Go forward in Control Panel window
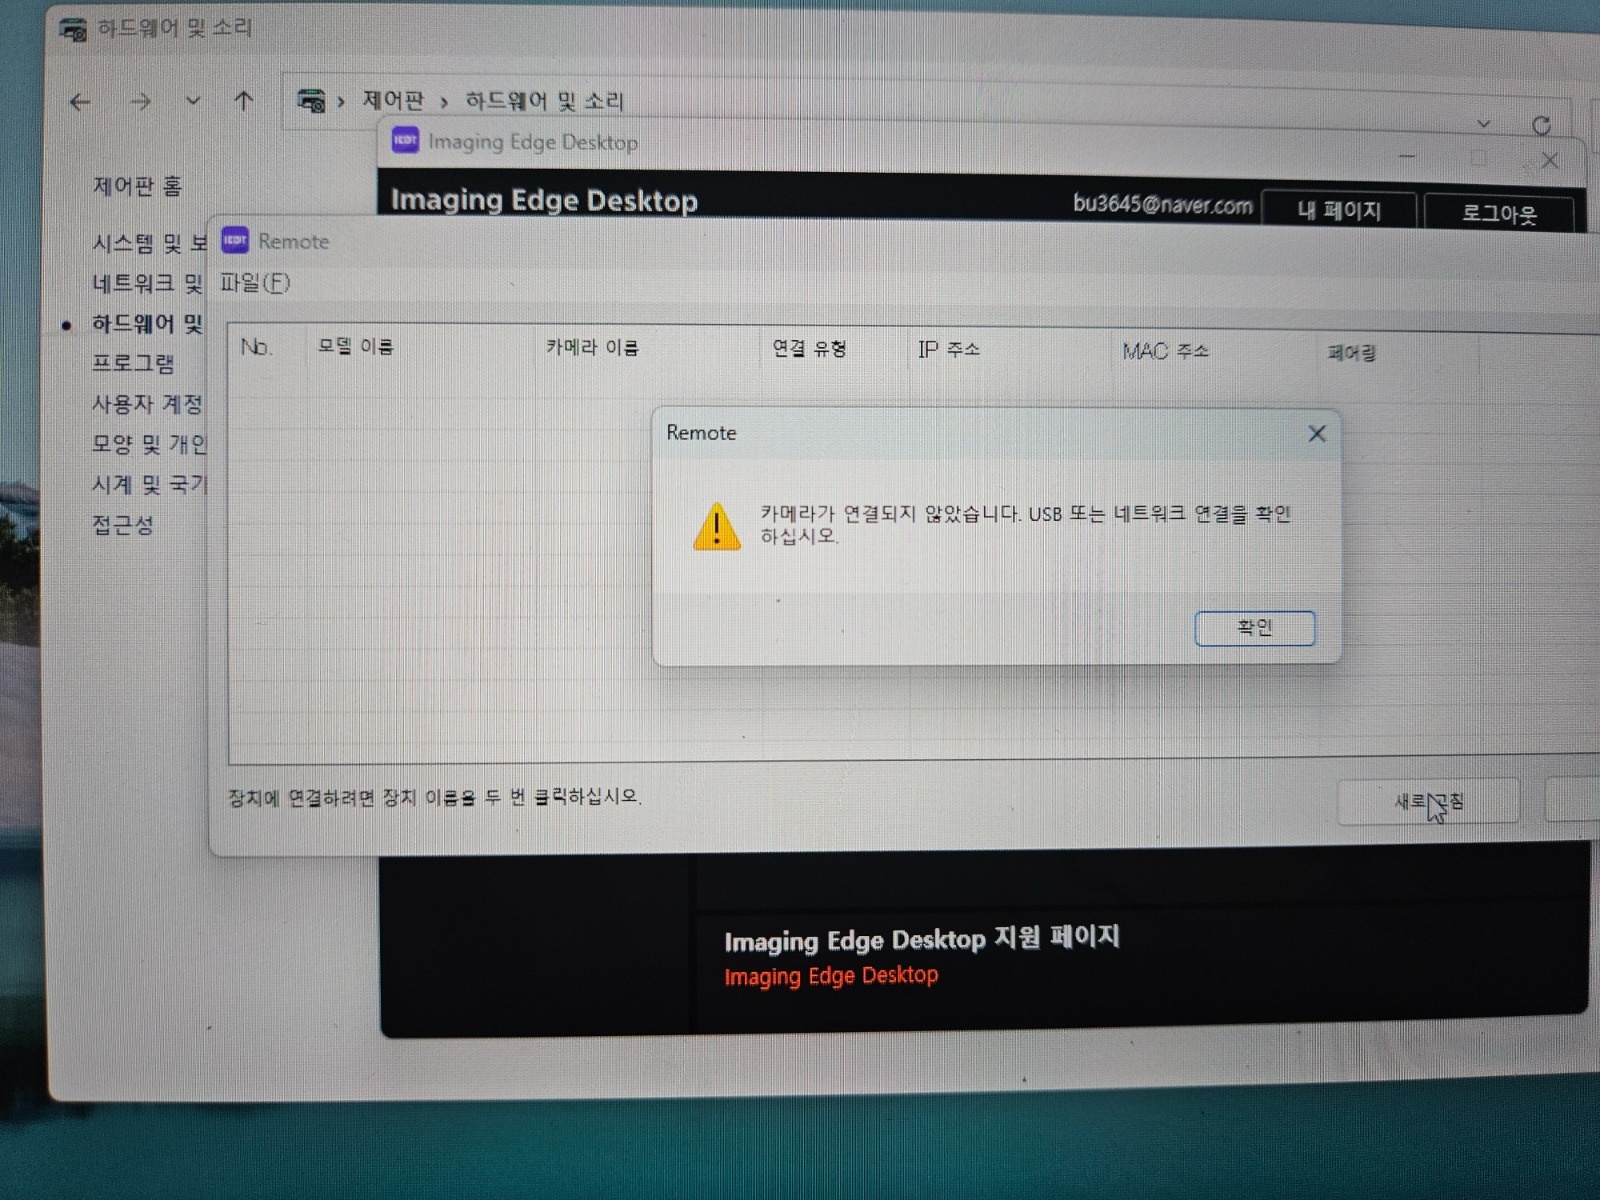The width and height of the screenshot is (1600, 1200). pos(141,101)
